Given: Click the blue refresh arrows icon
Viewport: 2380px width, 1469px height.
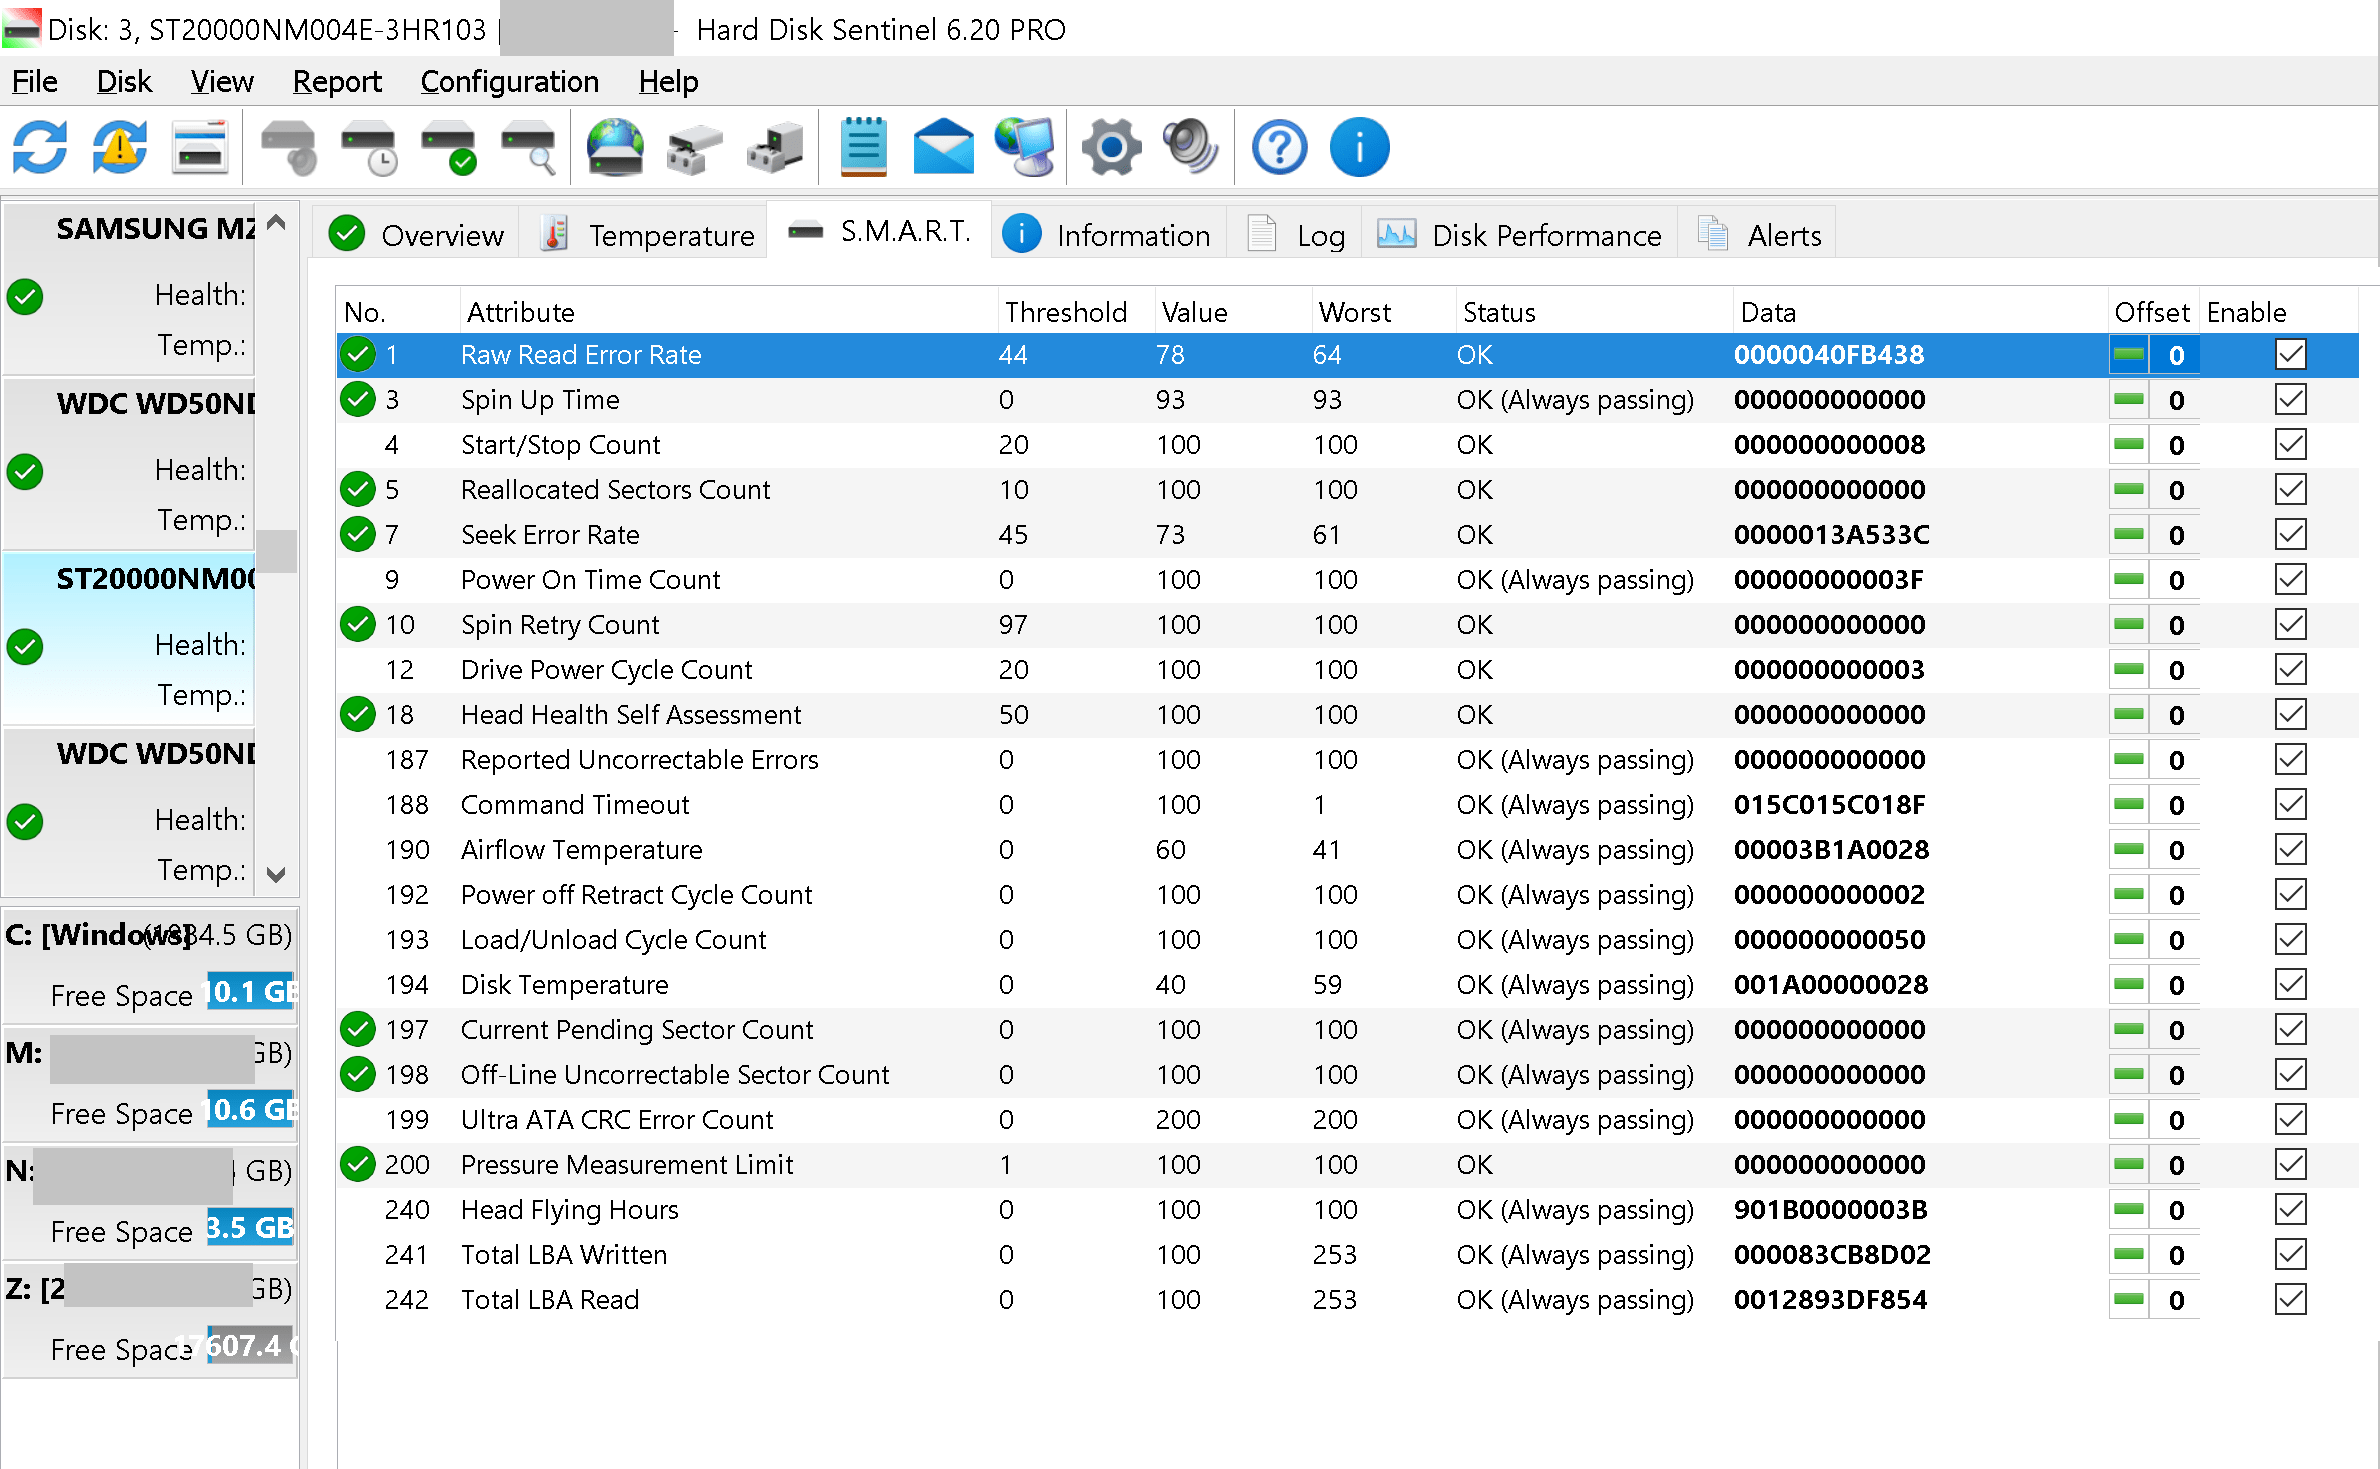Looking at the screenshot, I should tap(40, 148).
